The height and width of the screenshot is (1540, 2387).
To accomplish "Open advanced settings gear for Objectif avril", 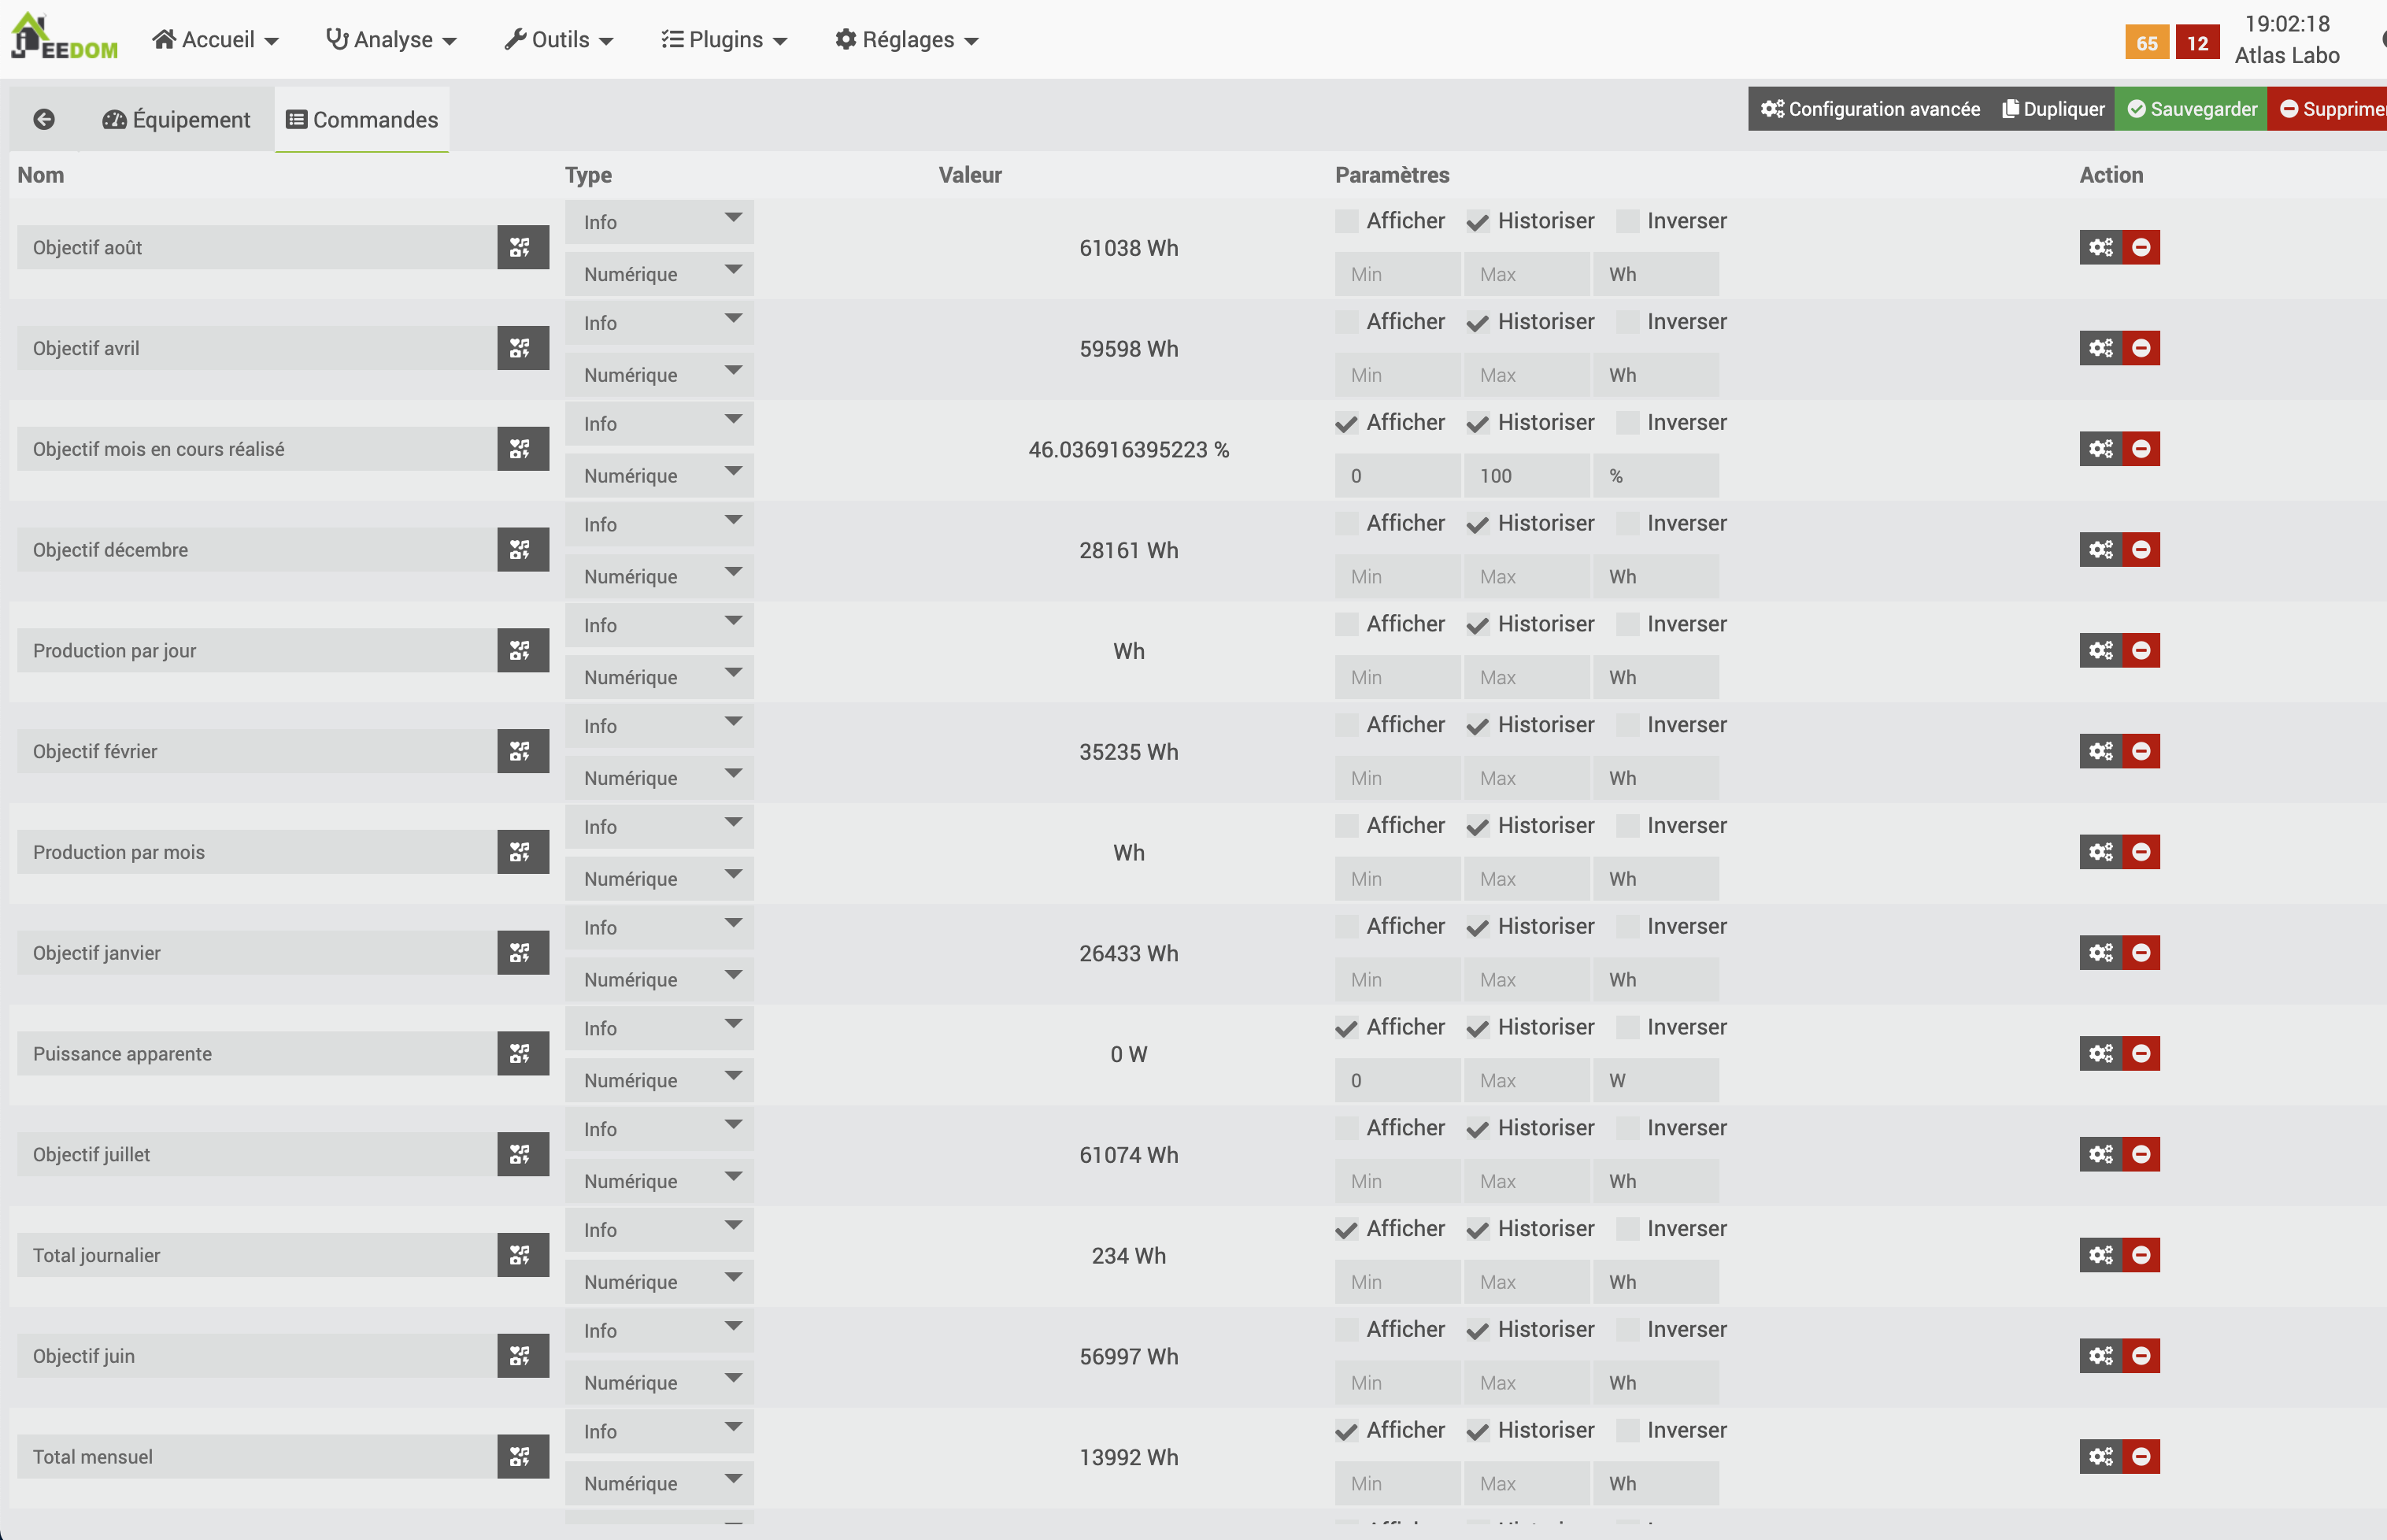I will click(2101, 348).
